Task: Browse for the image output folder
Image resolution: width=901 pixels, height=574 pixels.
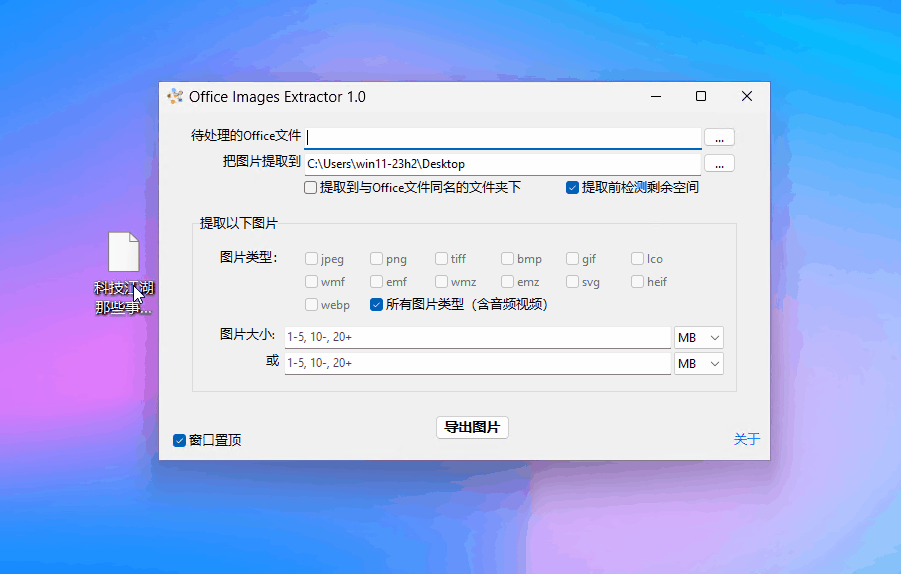Action: (719, 164)
